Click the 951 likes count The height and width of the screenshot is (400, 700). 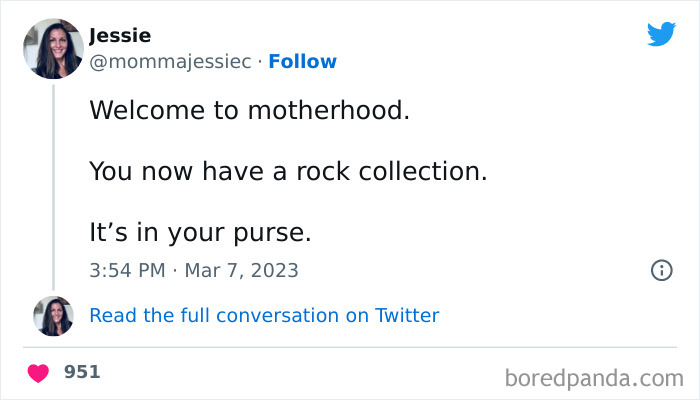(82, 372)
